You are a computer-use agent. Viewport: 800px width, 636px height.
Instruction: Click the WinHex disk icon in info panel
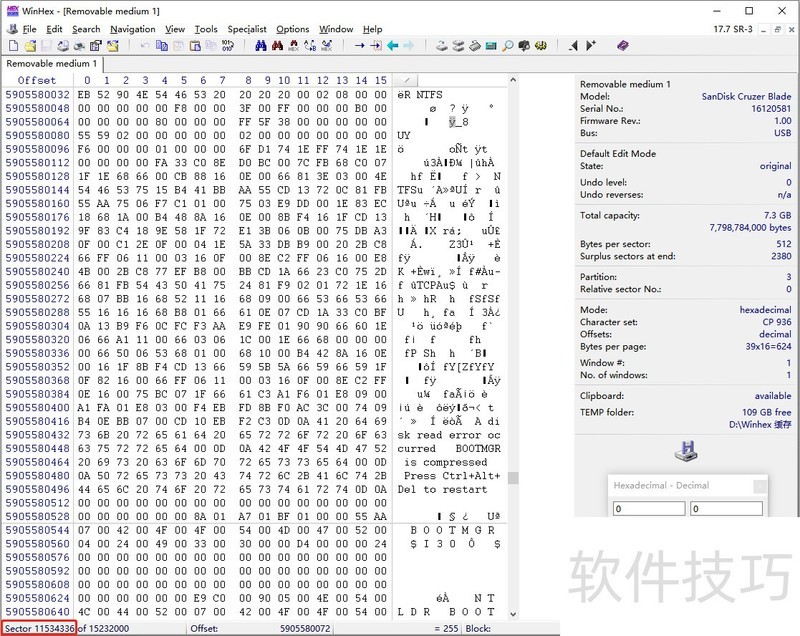[x=687, y=452]
